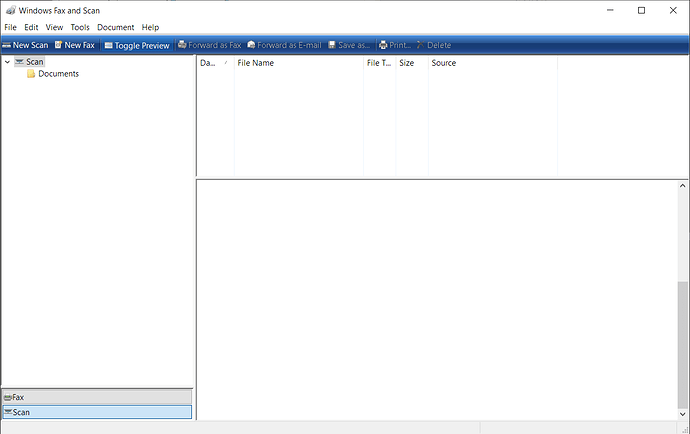Sort list by File Name column

pos(298,63)
